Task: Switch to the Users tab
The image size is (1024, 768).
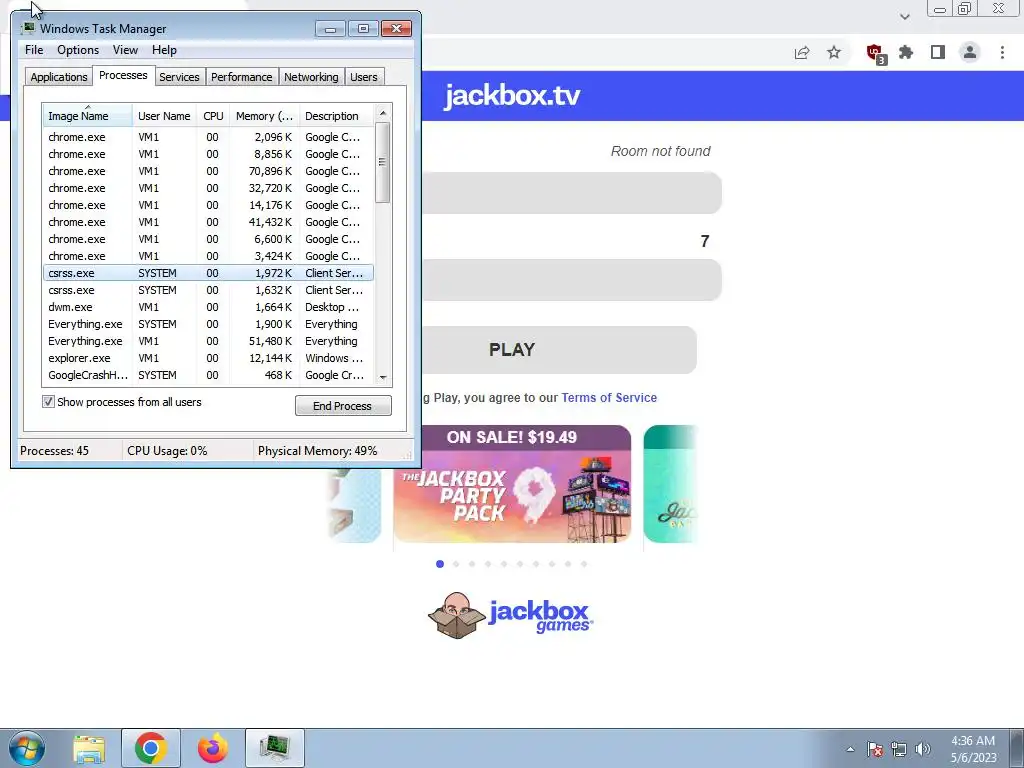Action: point(364,76)
